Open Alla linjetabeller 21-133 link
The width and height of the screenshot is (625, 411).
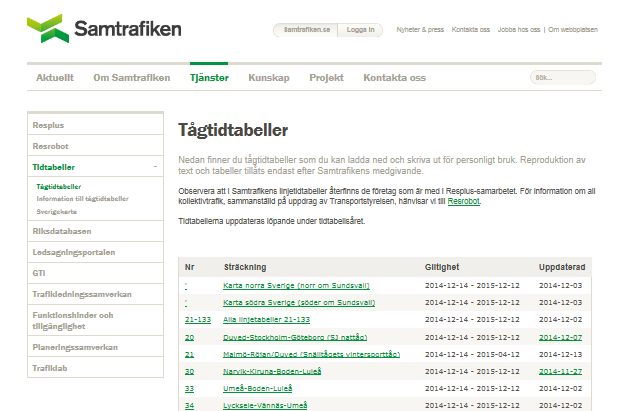tap(266, 320)
